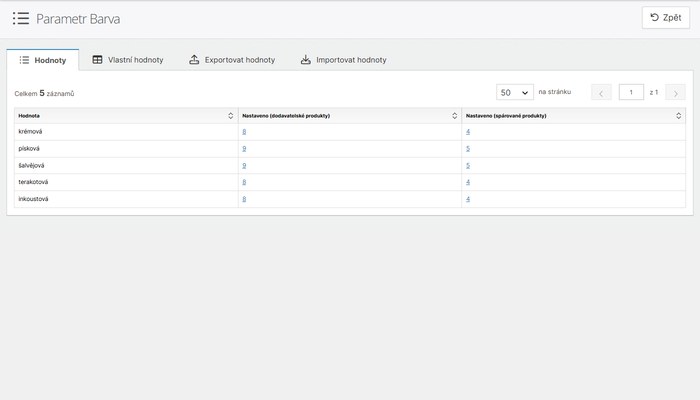This screenshot has height=400, width=700.
Task: Sort by Nastaveno (dodavatelské produkty) column arrows
Action: click(454, 116)
